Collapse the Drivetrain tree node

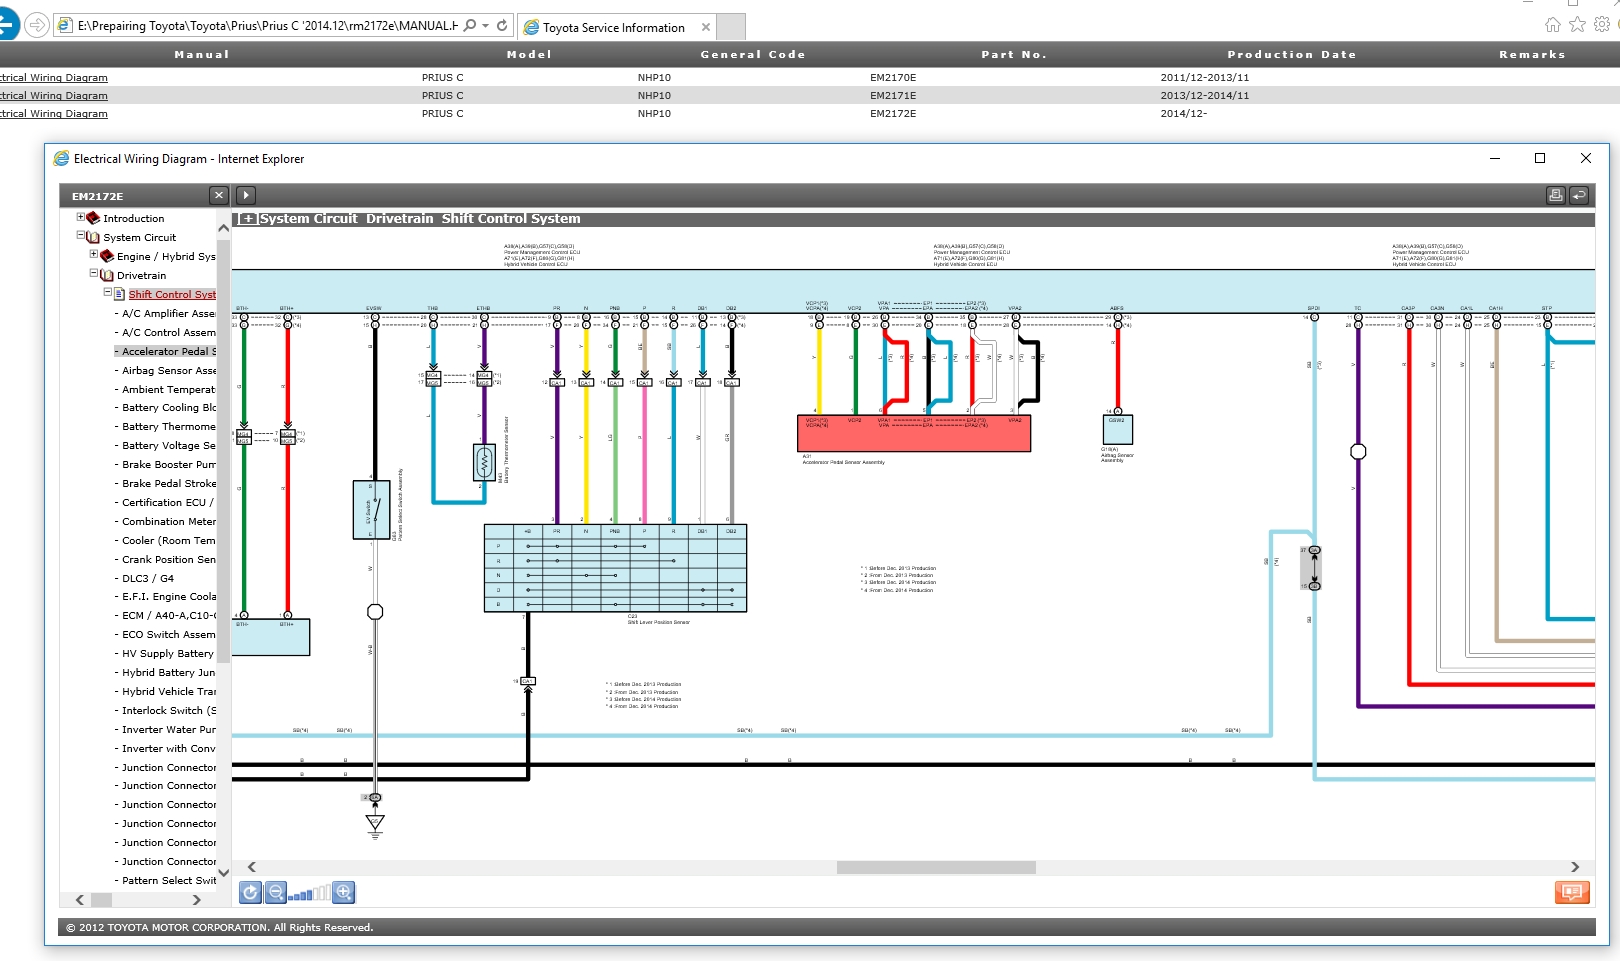[x=94, y=273]
